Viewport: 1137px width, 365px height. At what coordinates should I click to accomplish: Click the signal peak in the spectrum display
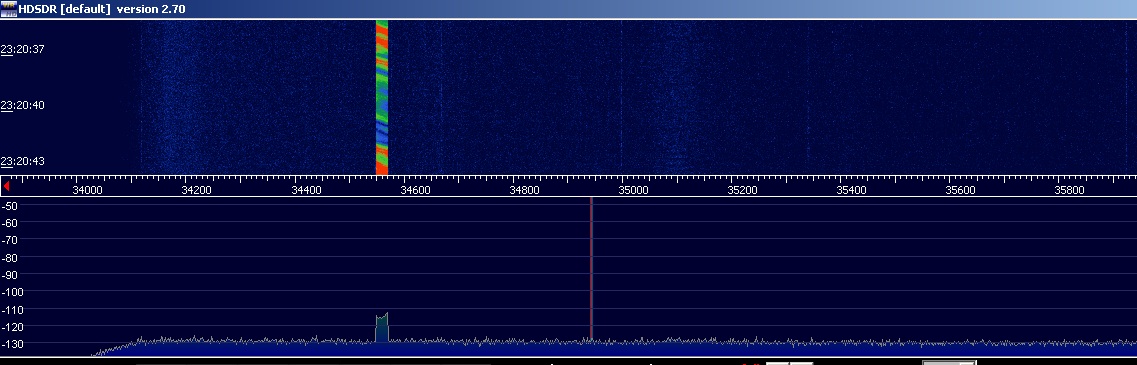coord(382,327)
